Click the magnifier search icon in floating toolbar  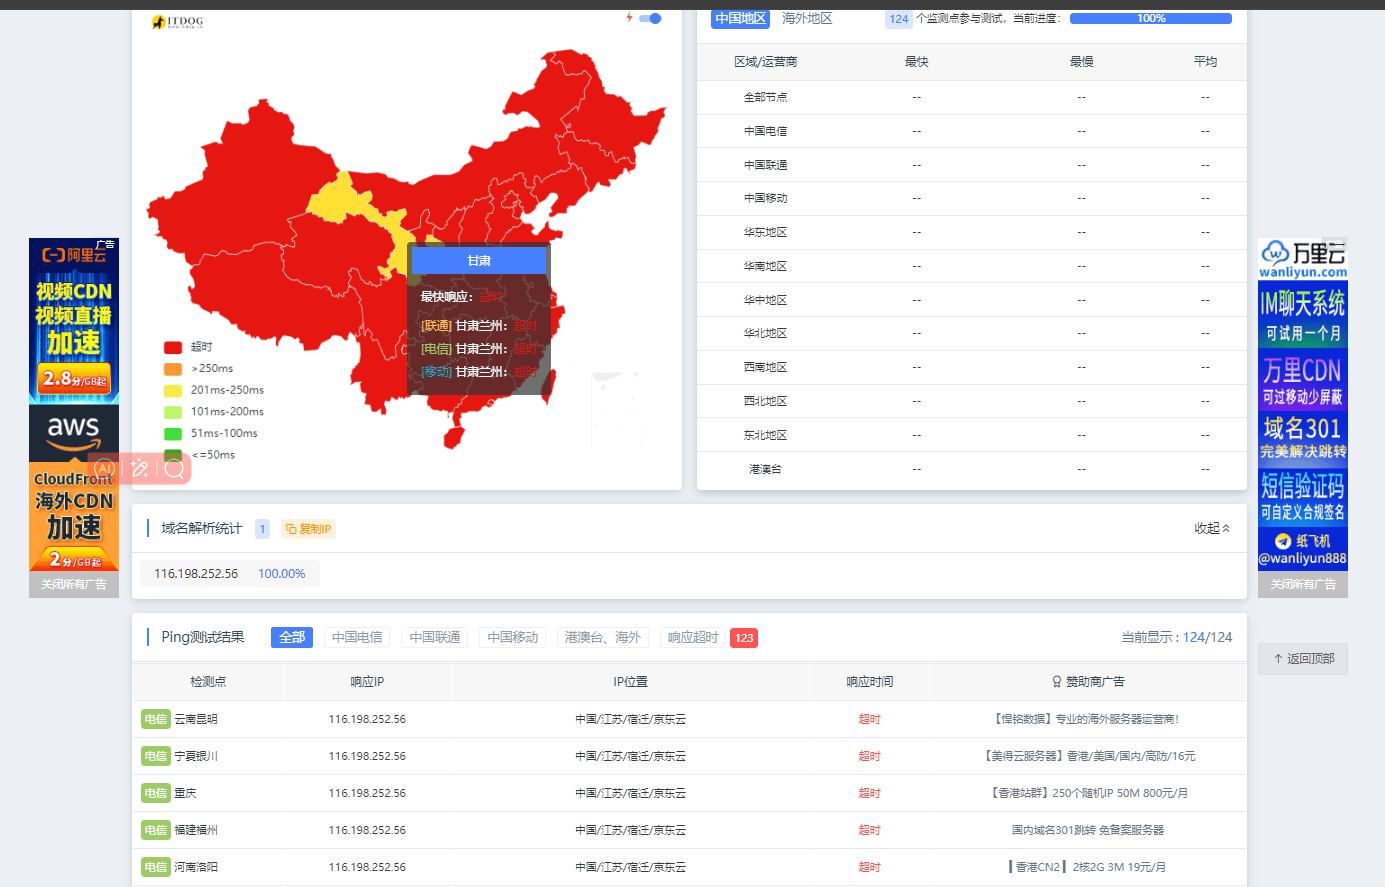point(174,468)
